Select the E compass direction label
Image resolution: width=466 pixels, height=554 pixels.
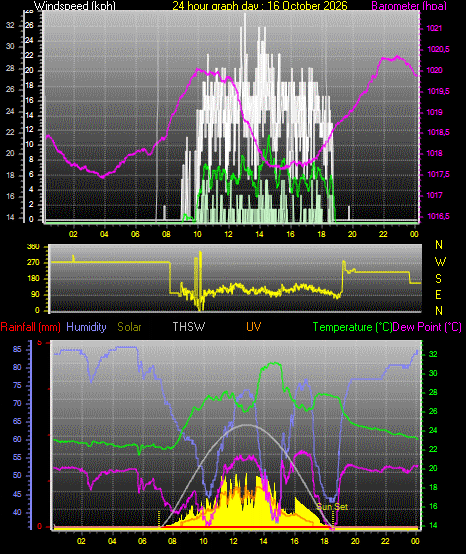(438, 295)
